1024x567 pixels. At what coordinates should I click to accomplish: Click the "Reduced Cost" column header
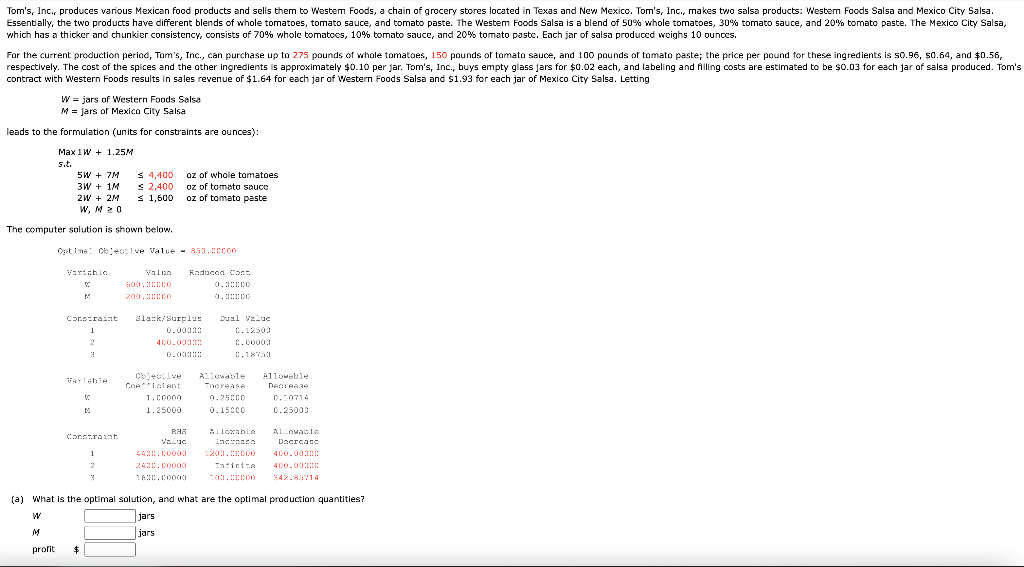(x=219, y=272)
